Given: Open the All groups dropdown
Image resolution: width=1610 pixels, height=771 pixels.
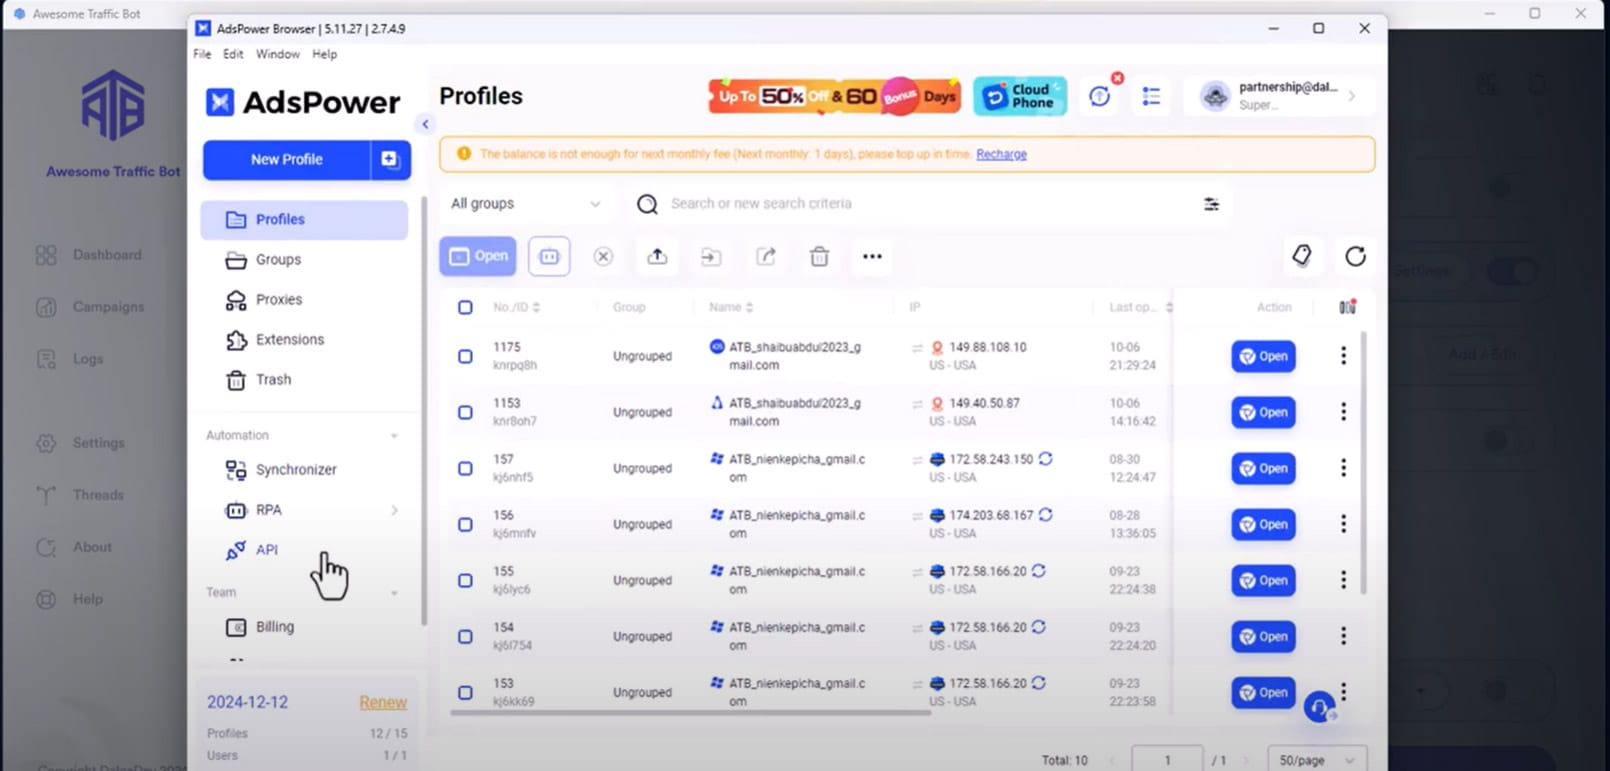Looking at the screenshot, I should coord(525,203).
